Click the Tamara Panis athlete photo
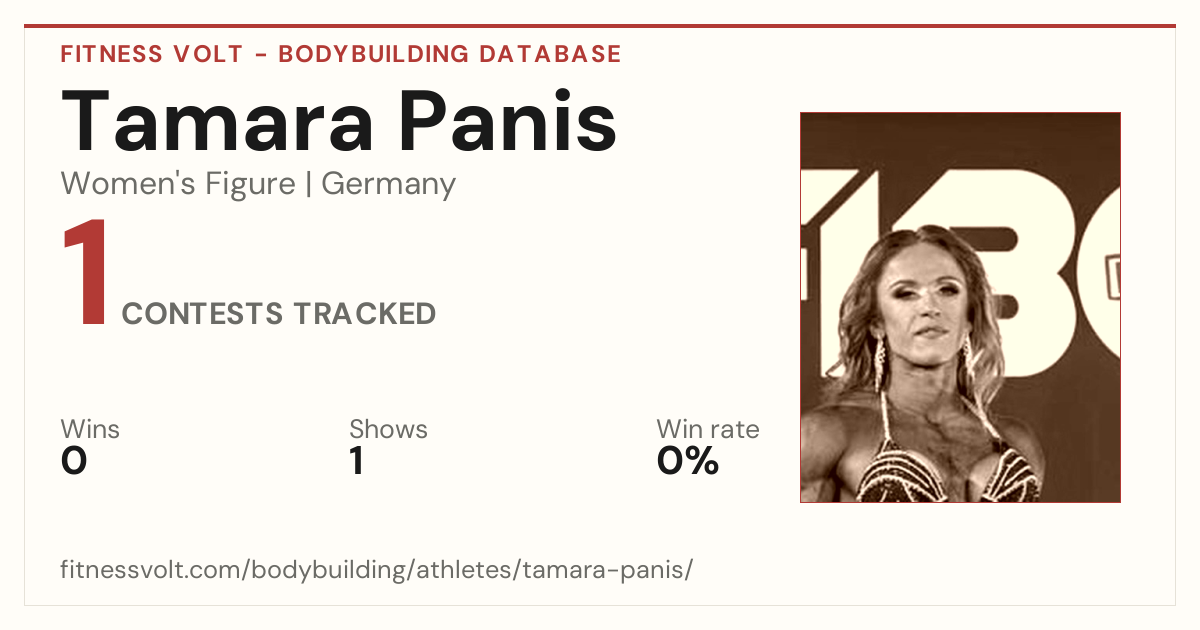 tap(960, 307)
